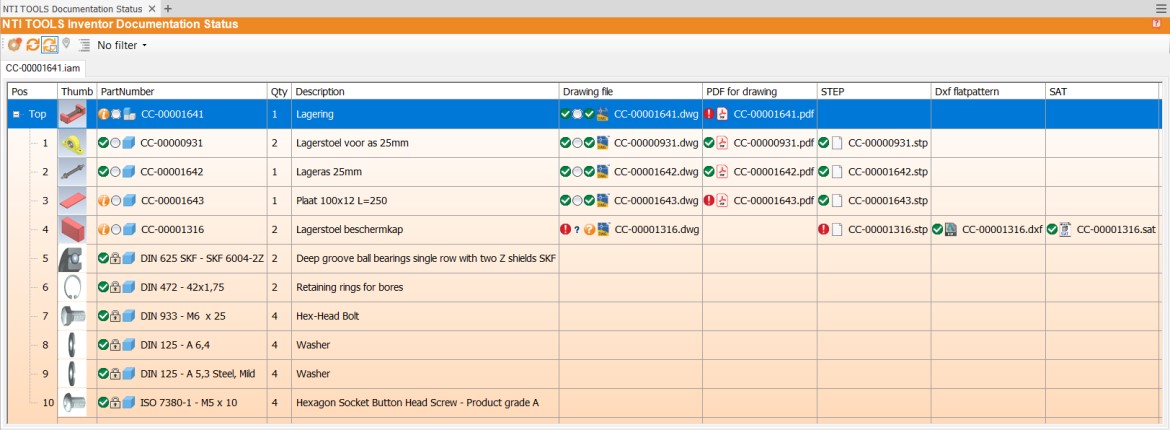Click the help icon in orange header

coord(1156,24)
